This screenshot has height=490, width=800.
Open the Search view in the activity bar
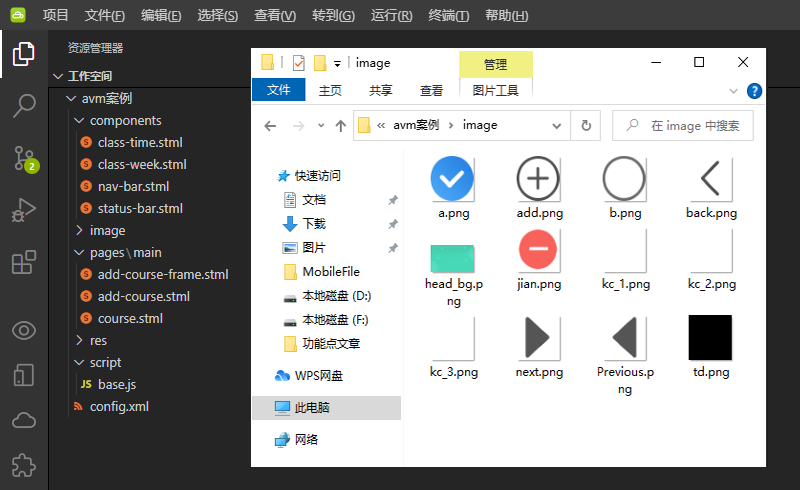coord(23,106)
